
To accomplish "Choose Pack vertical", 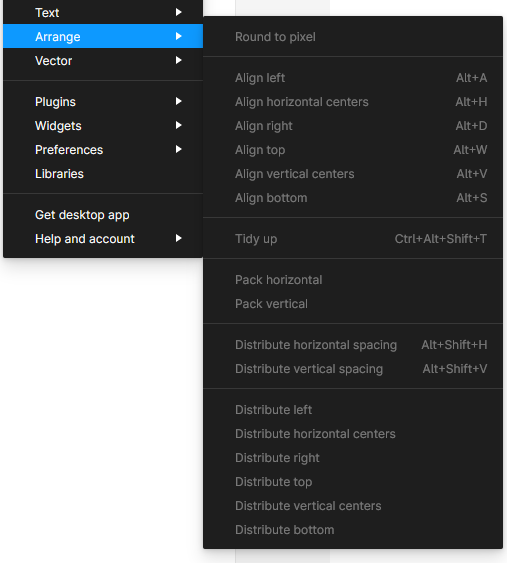I will tap(353, 304).
